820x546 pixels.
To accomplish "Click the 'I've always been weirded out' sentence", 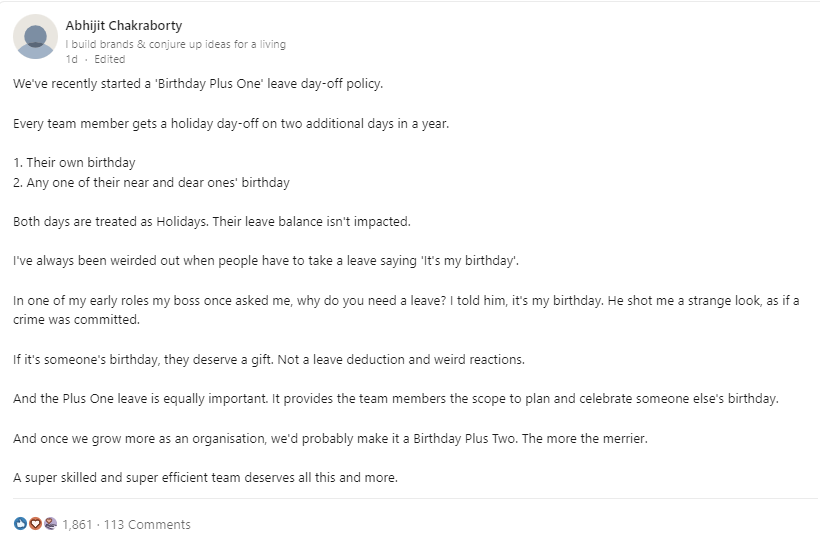I will click(266, 261).
